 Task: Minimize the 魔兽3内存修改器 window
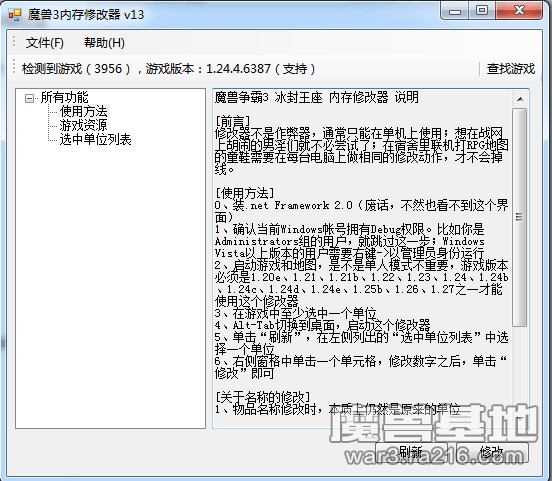pos(455,11)
